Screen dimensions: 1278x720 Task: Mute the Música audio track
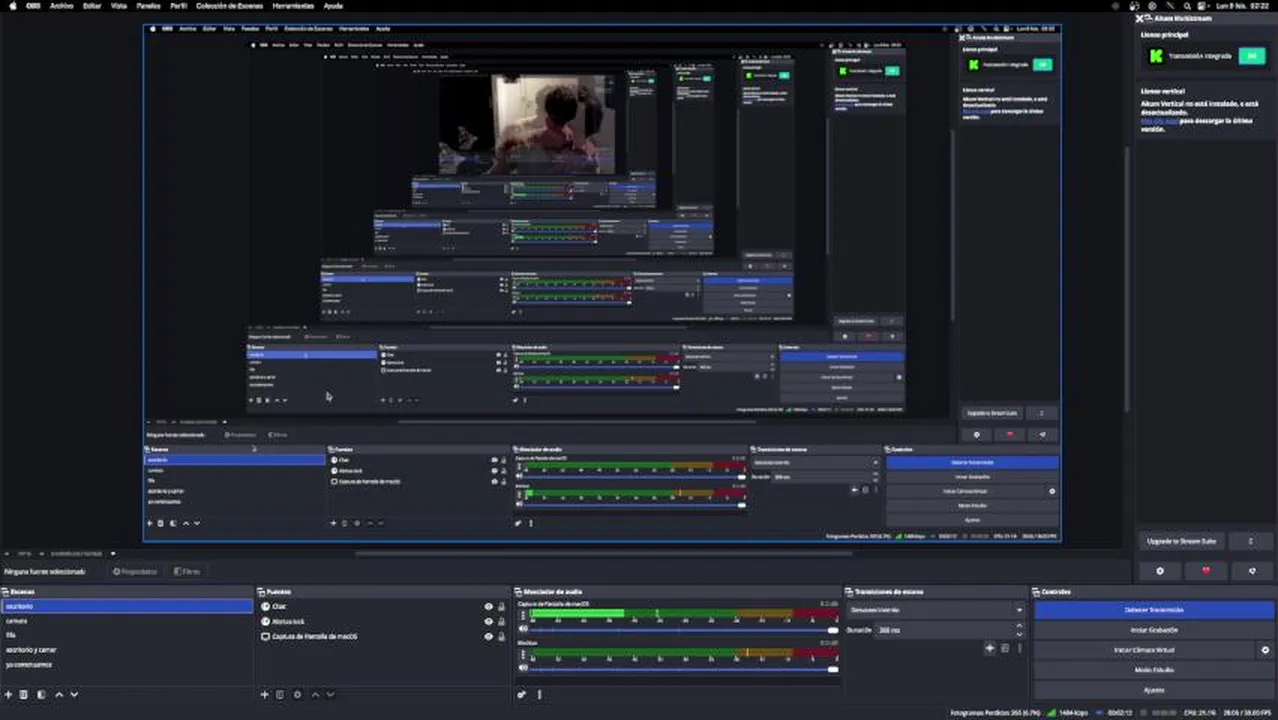523,669
